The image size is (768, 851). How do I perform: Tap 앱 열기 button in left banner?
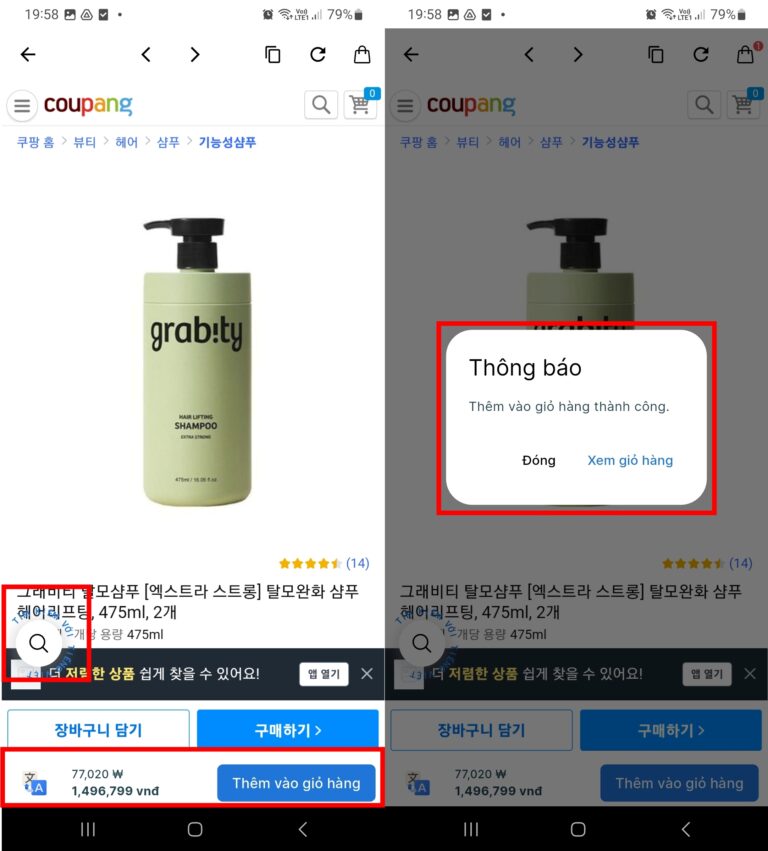[324, 674]
